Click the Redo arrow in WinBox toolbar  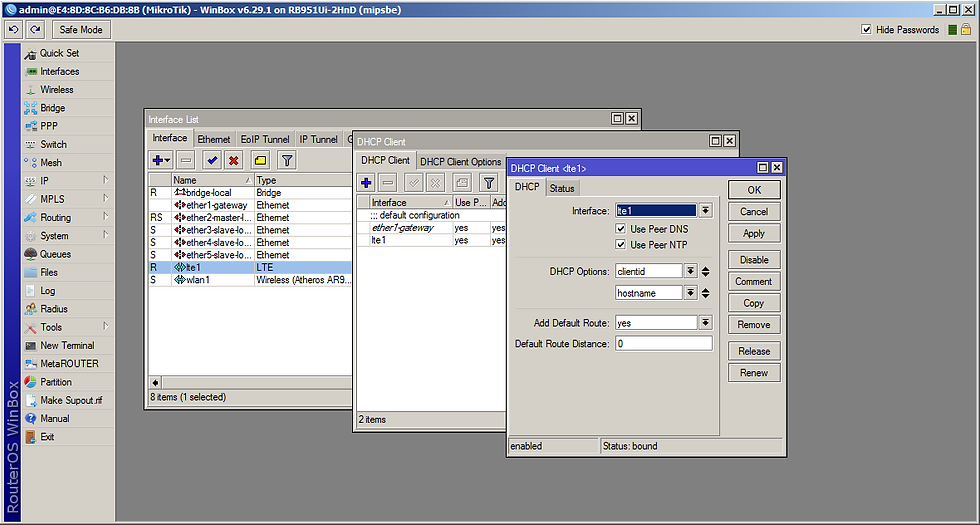[x=36, y=29]
